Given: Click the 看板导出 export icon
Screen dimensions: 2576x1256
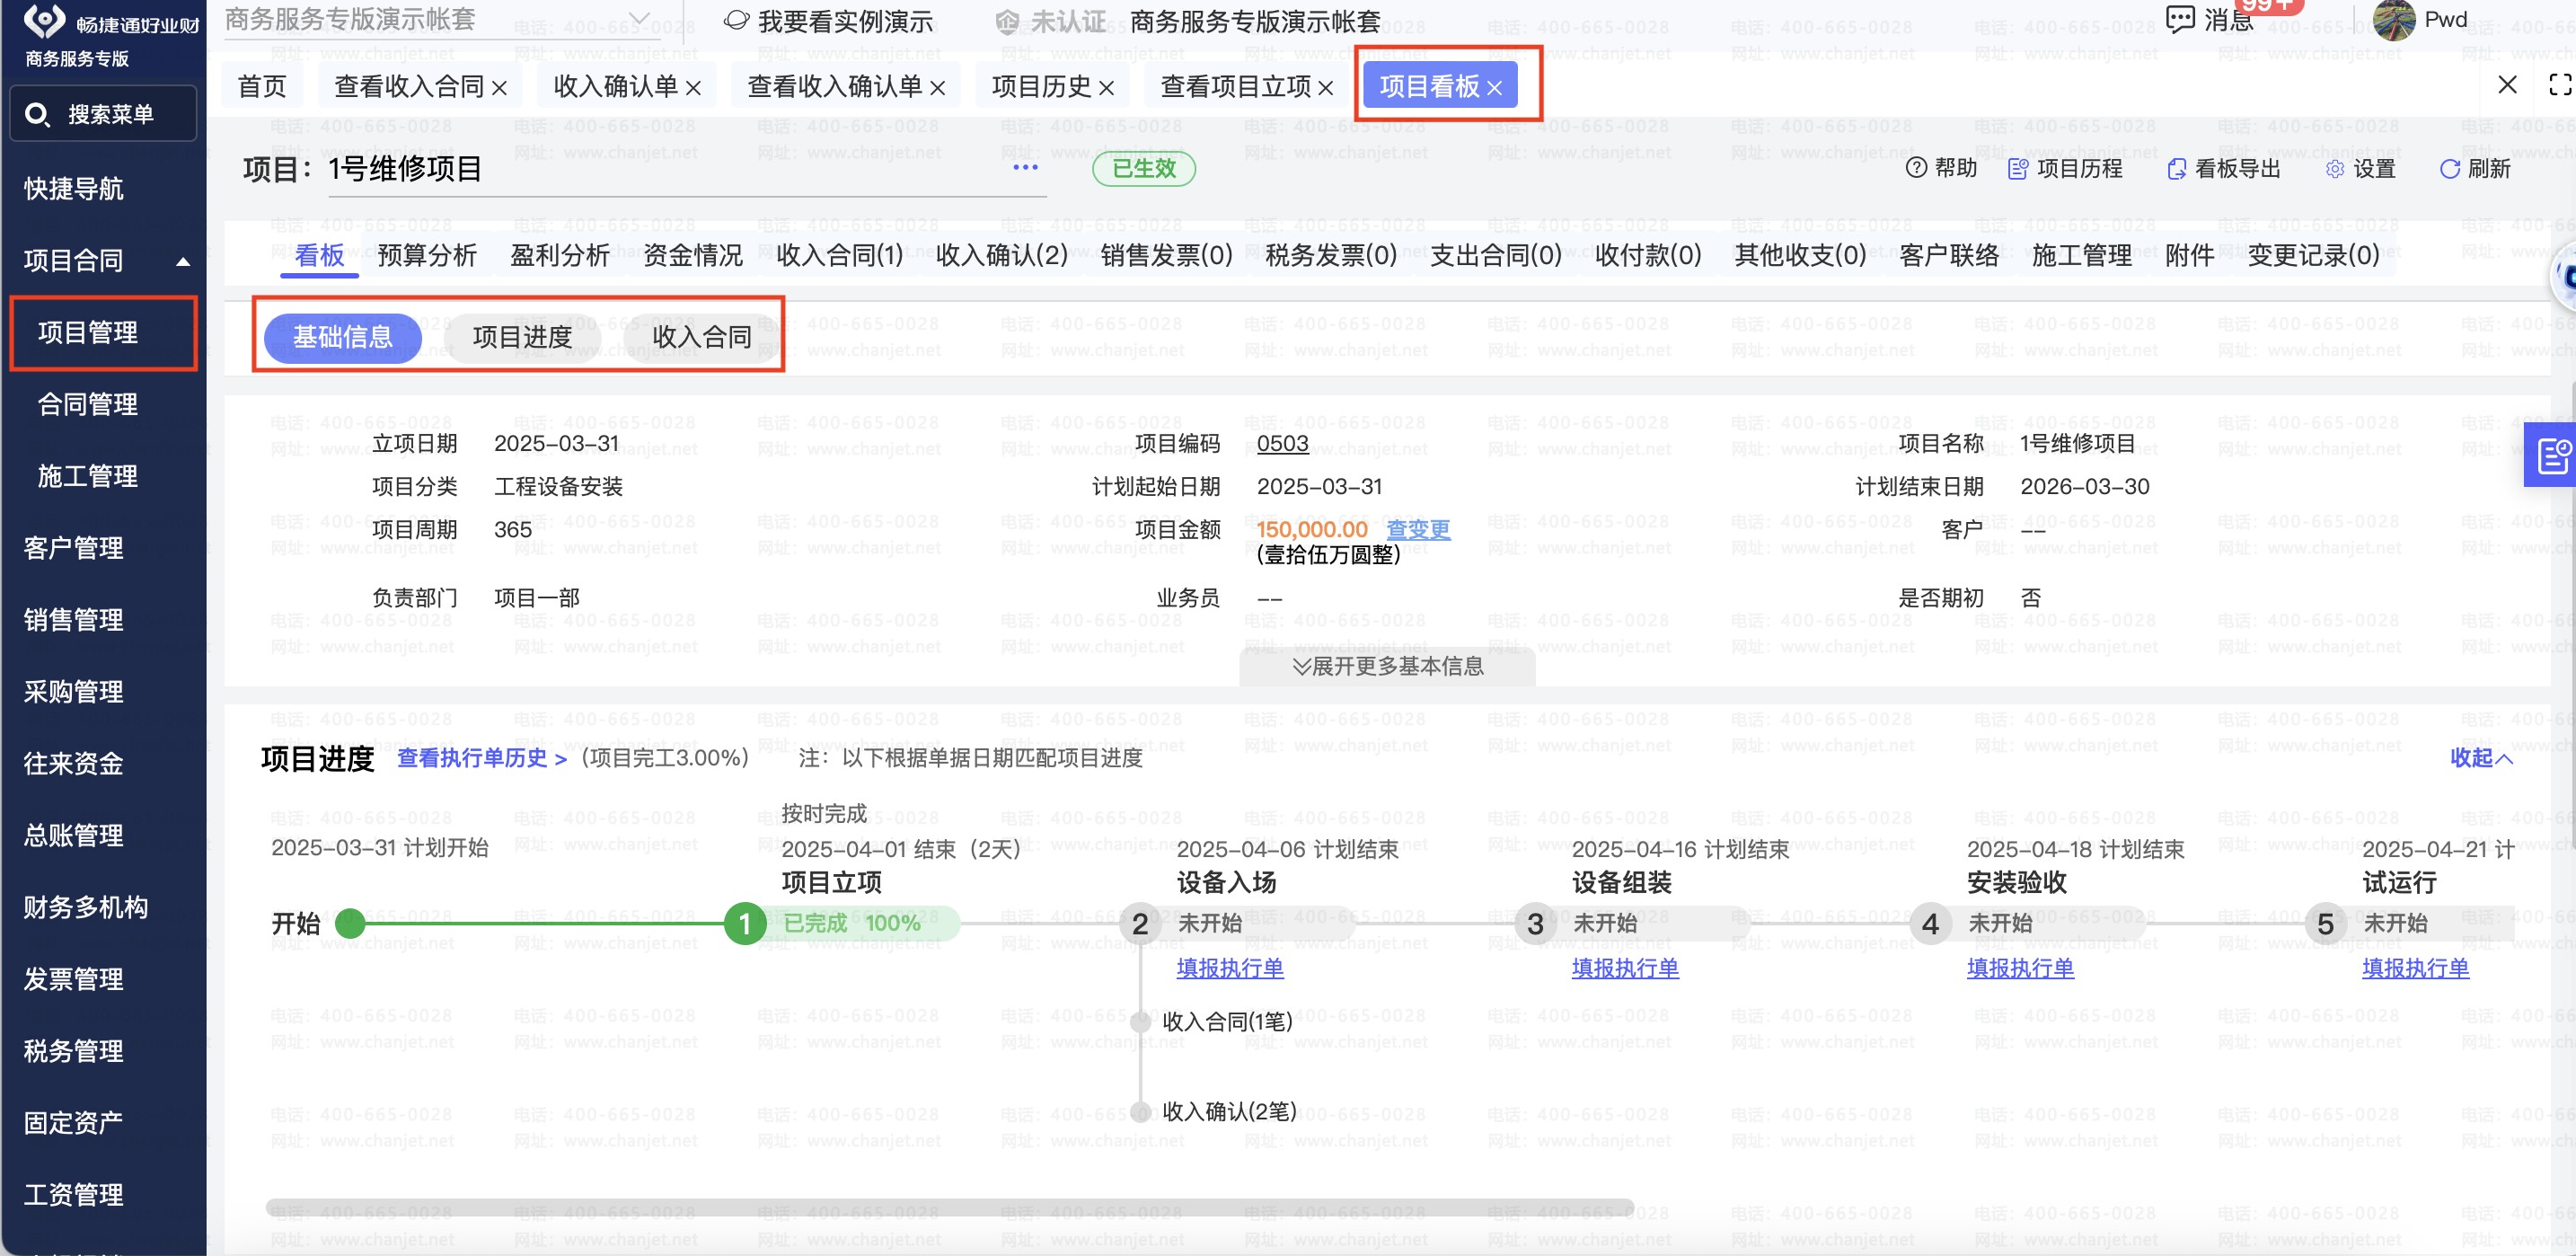Looking at the screenshot, I should 2176,169.
